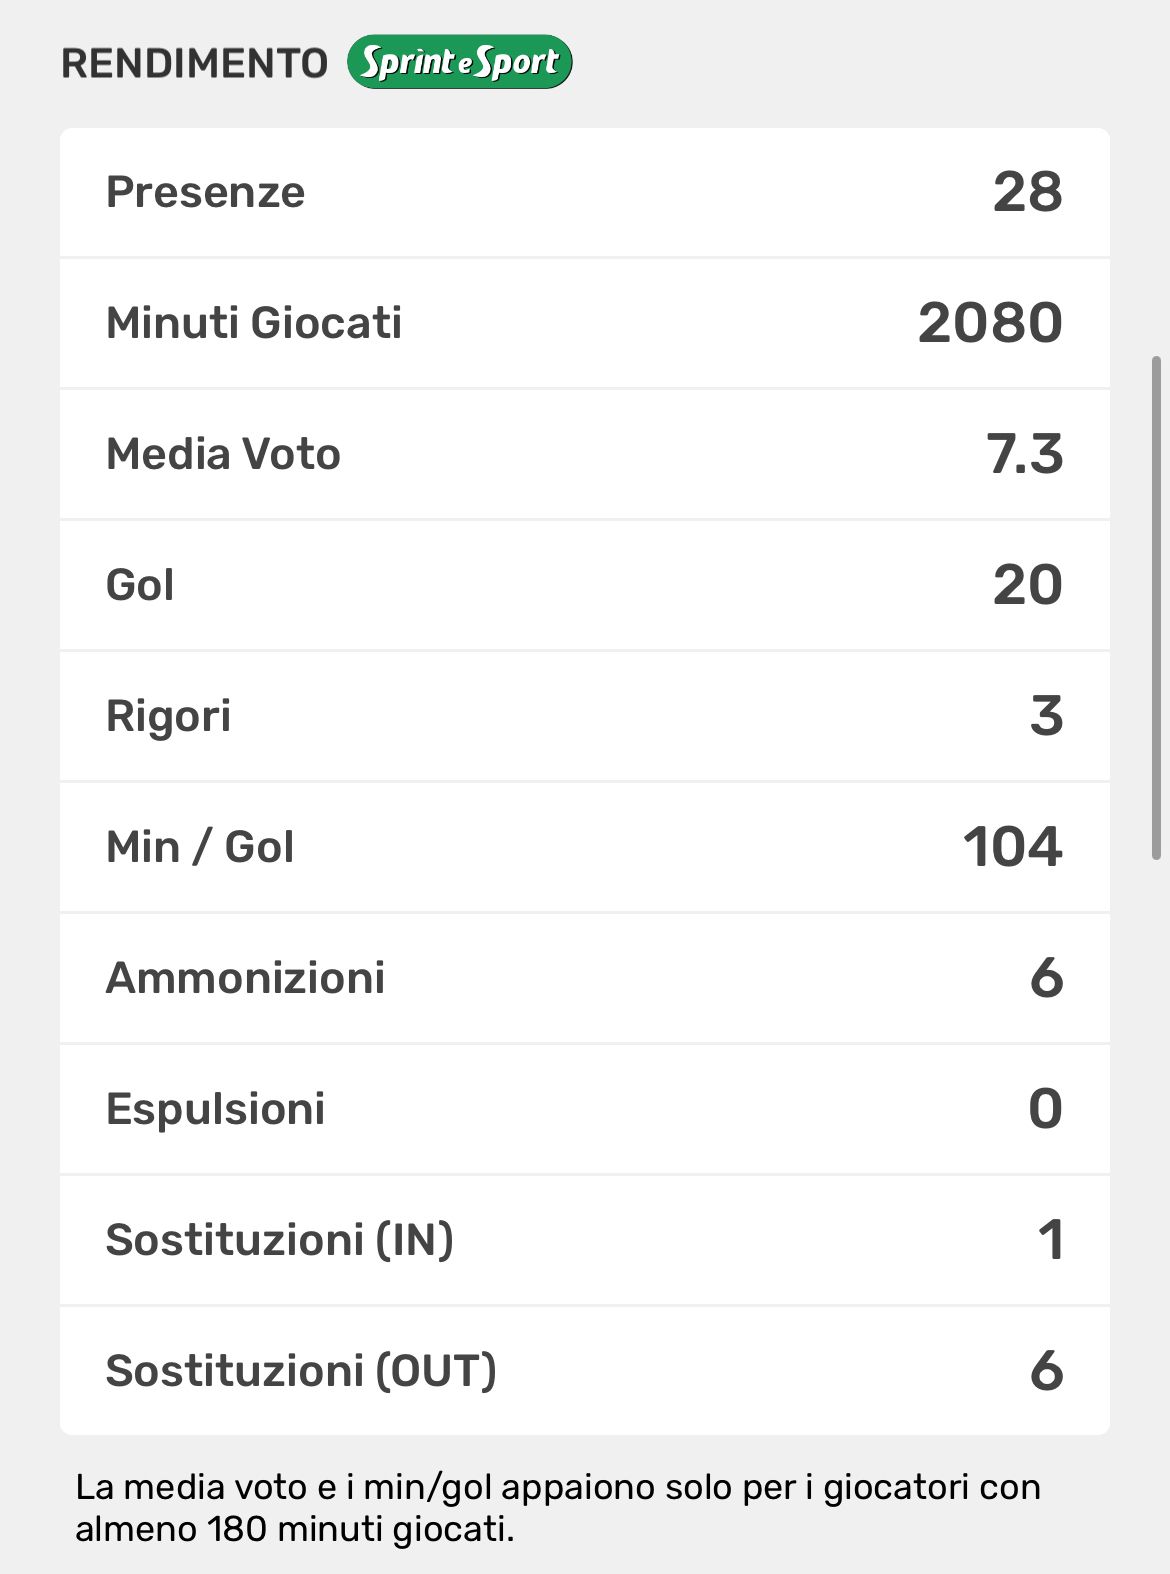The width and height of the screenshot is (1170, 1574).
Task: Click the footnote about 180 minuti giocati
Action: 557,1508
